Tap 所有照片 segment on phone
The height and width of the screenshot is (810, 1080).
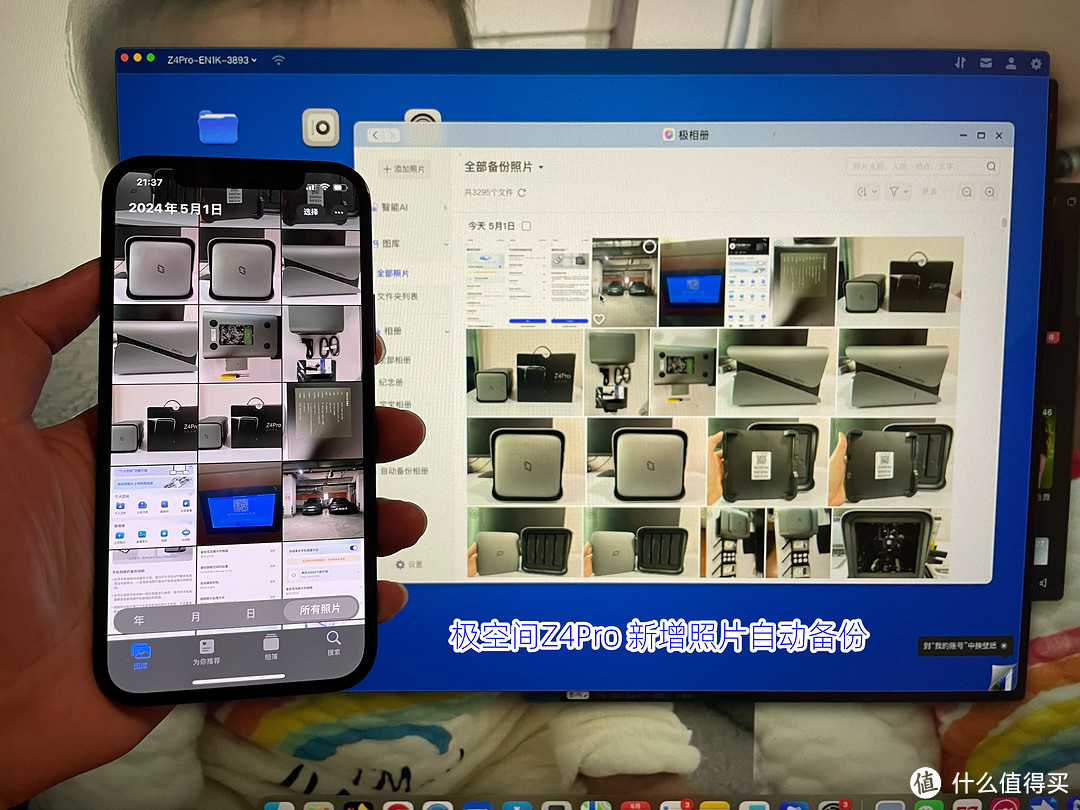tap(320, 609)
